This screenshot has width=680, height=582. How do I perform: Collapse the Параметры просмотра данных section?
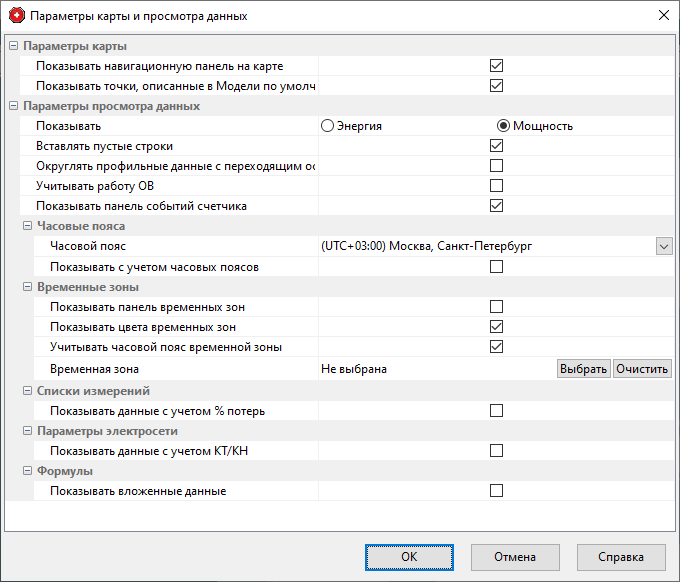click(x=13, y=106)
